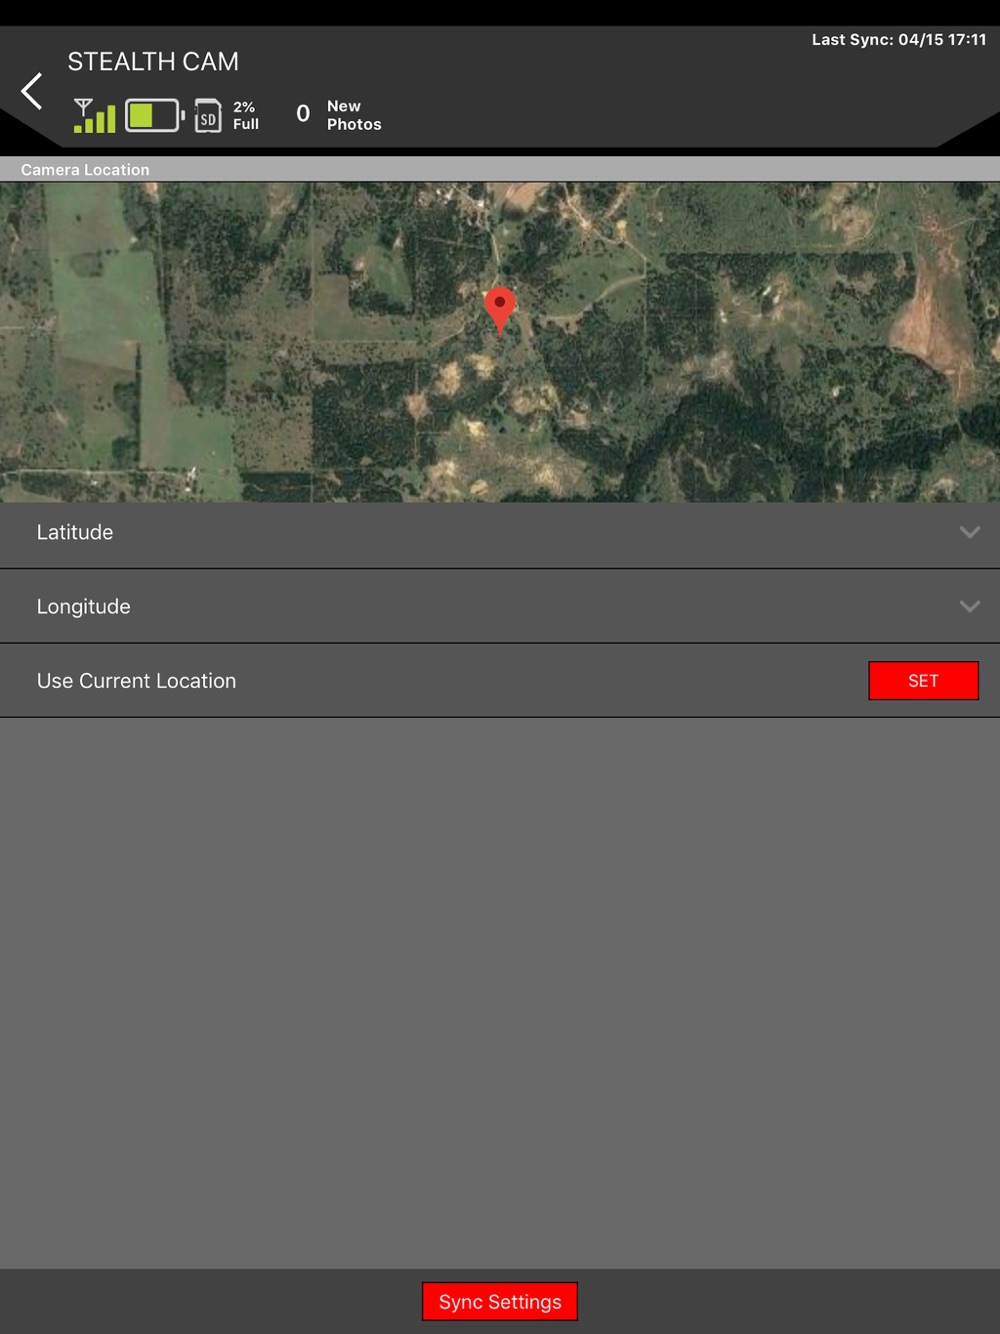Viewport: 1000px width, 1334px height.
Task: Tap the Use Current Location label
Action: [137, 681]
